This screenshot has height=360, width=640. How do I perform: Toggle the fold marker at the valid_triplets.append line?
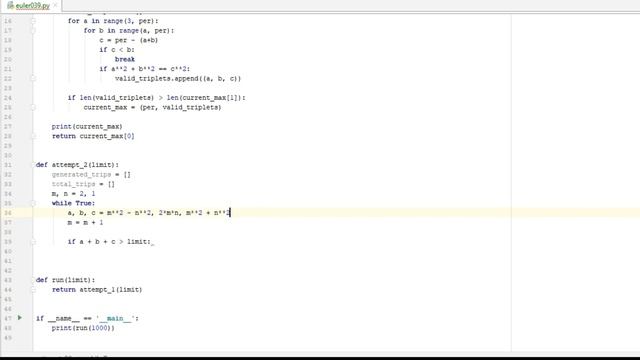click(33, 78)
